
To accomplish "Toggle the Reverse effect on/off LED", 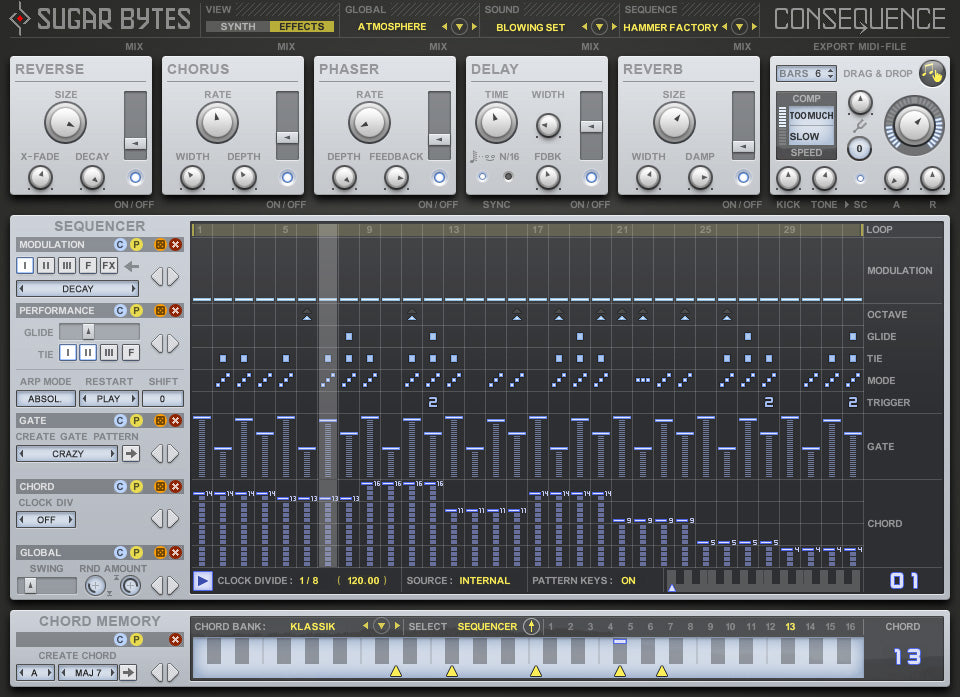I will tap(135, 178).
